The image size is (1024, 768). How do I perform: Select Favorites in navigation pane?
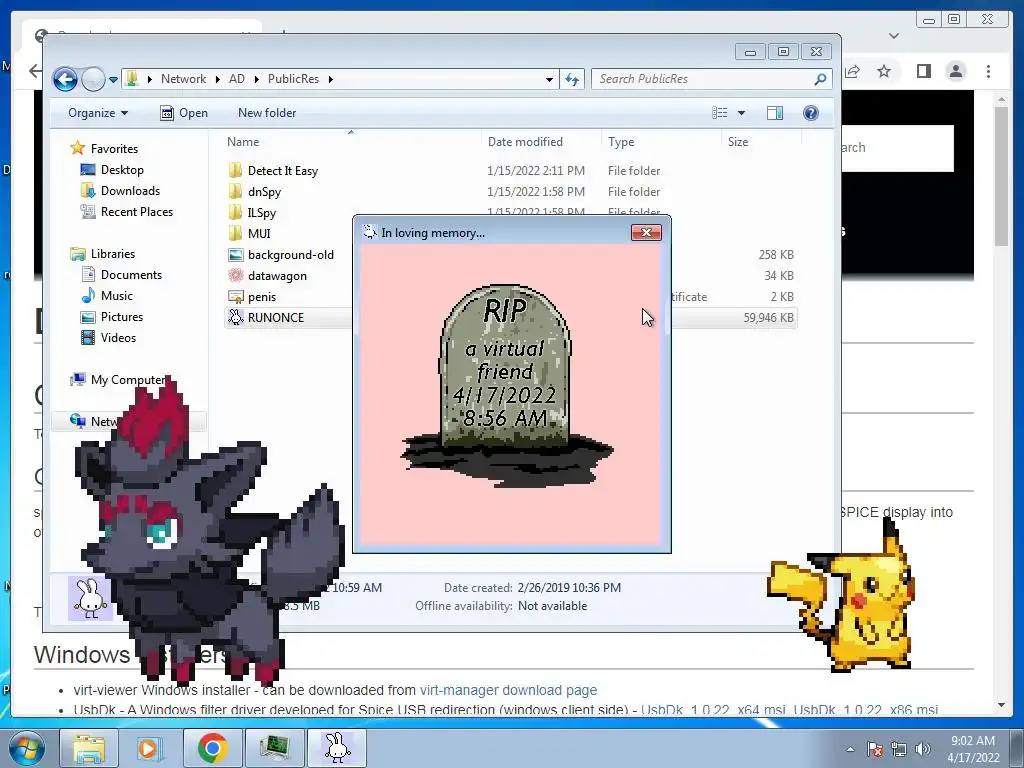click(x=114, y=149)
